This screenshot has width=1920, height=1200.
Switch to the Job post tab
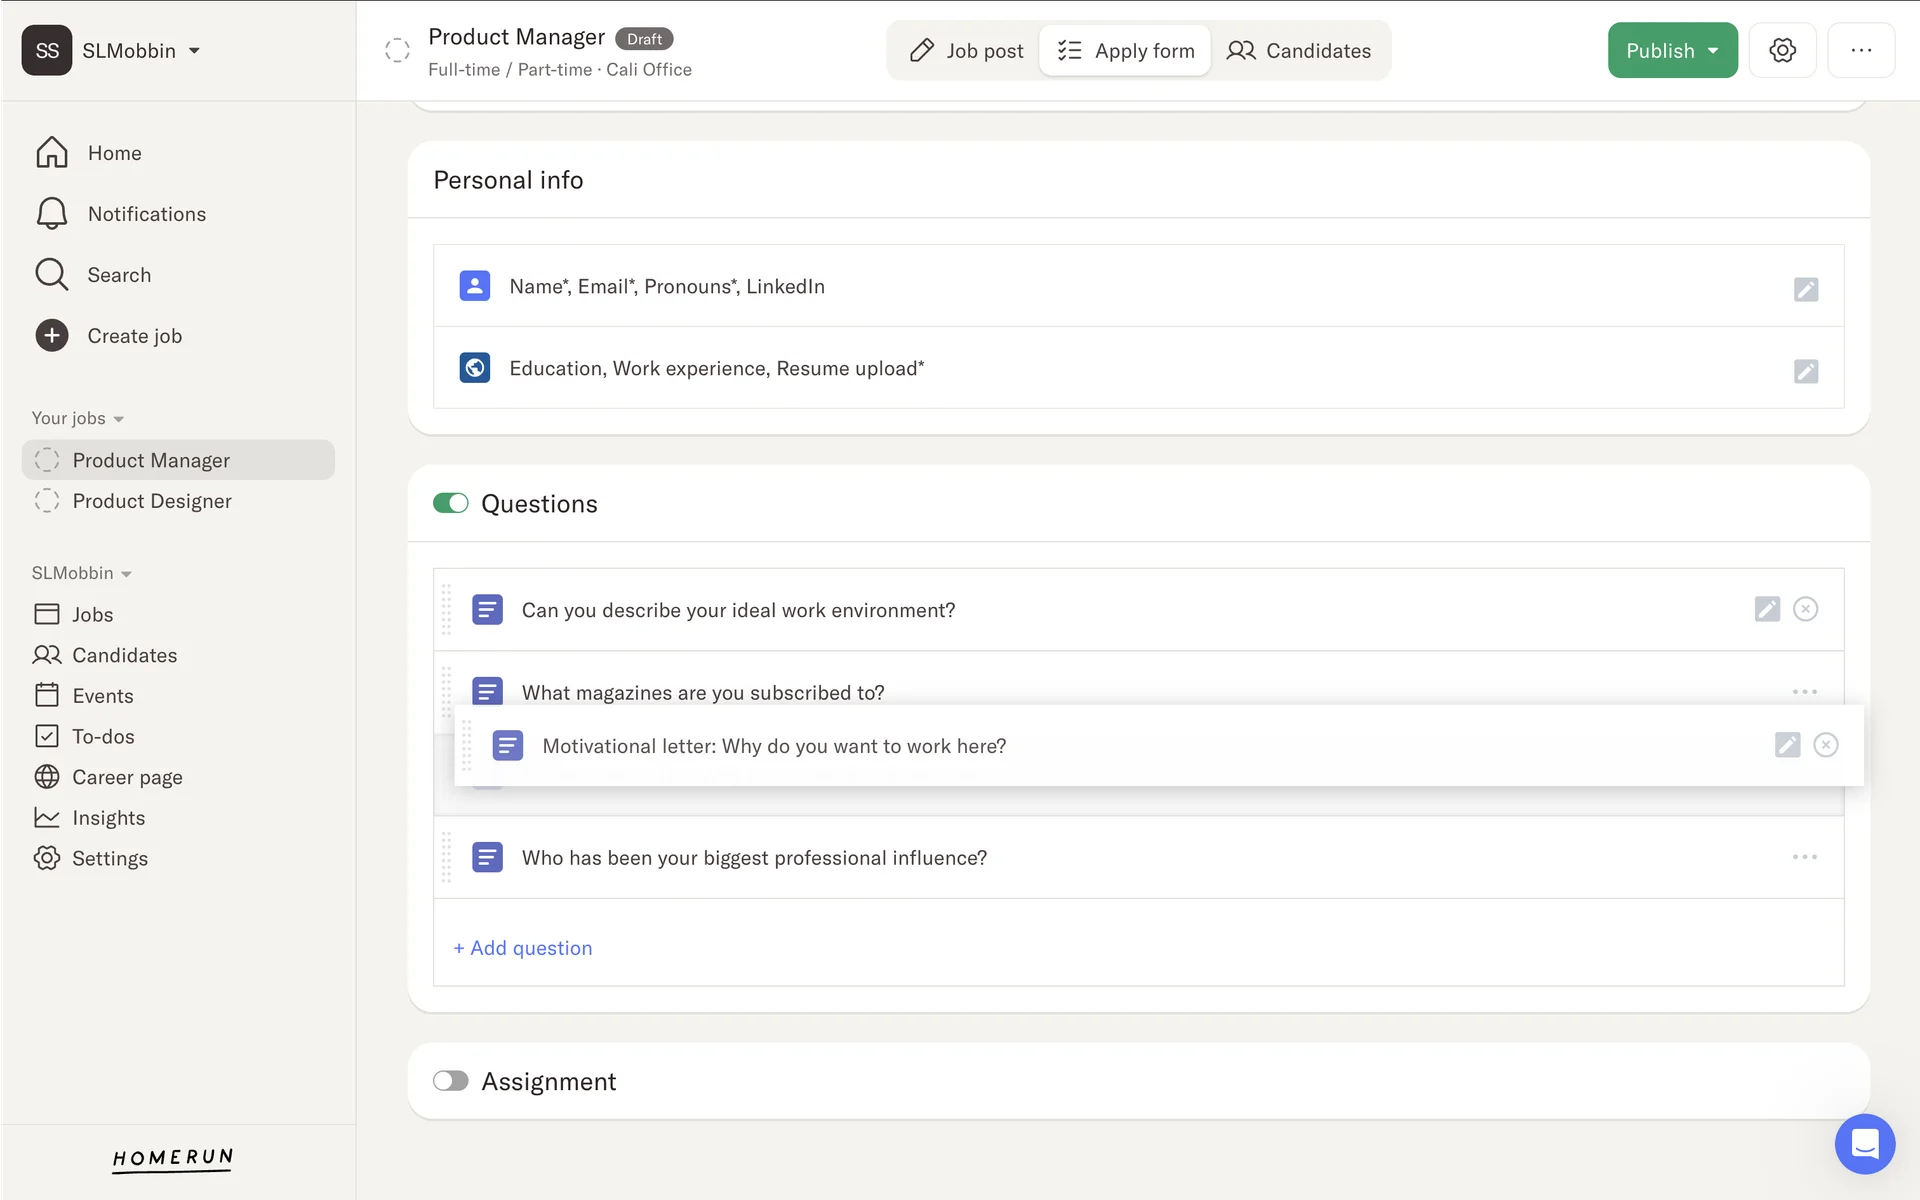click(x=966, y=51)
